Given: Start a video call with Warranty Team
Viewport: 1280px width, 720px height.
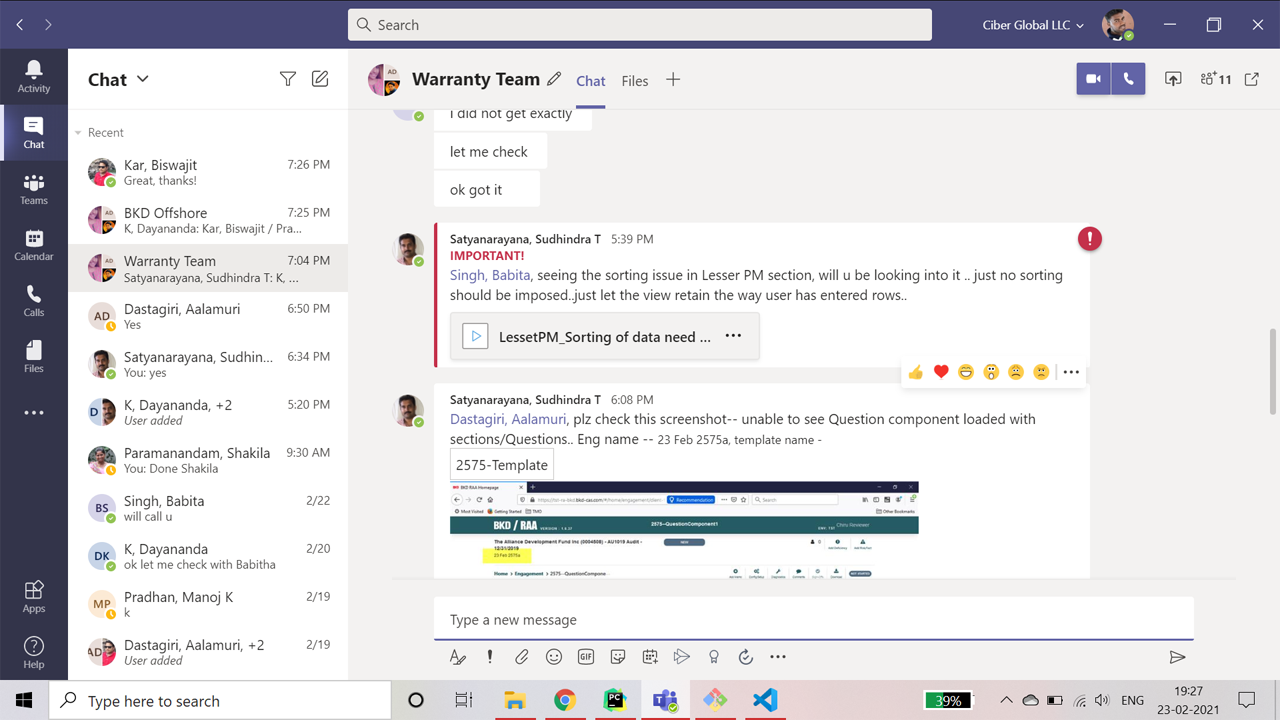Looking at the screenshot, I should click(x=1093, y=80).
